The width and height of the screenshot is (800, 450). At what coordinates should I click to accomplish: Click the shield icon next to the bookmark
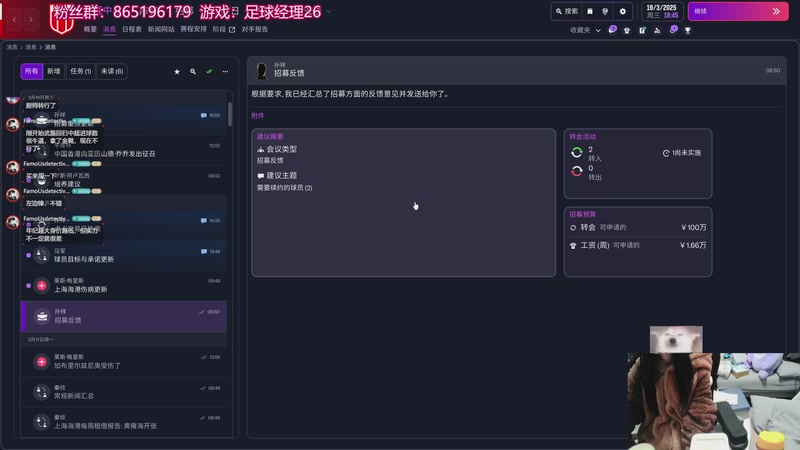coord(605,11)
